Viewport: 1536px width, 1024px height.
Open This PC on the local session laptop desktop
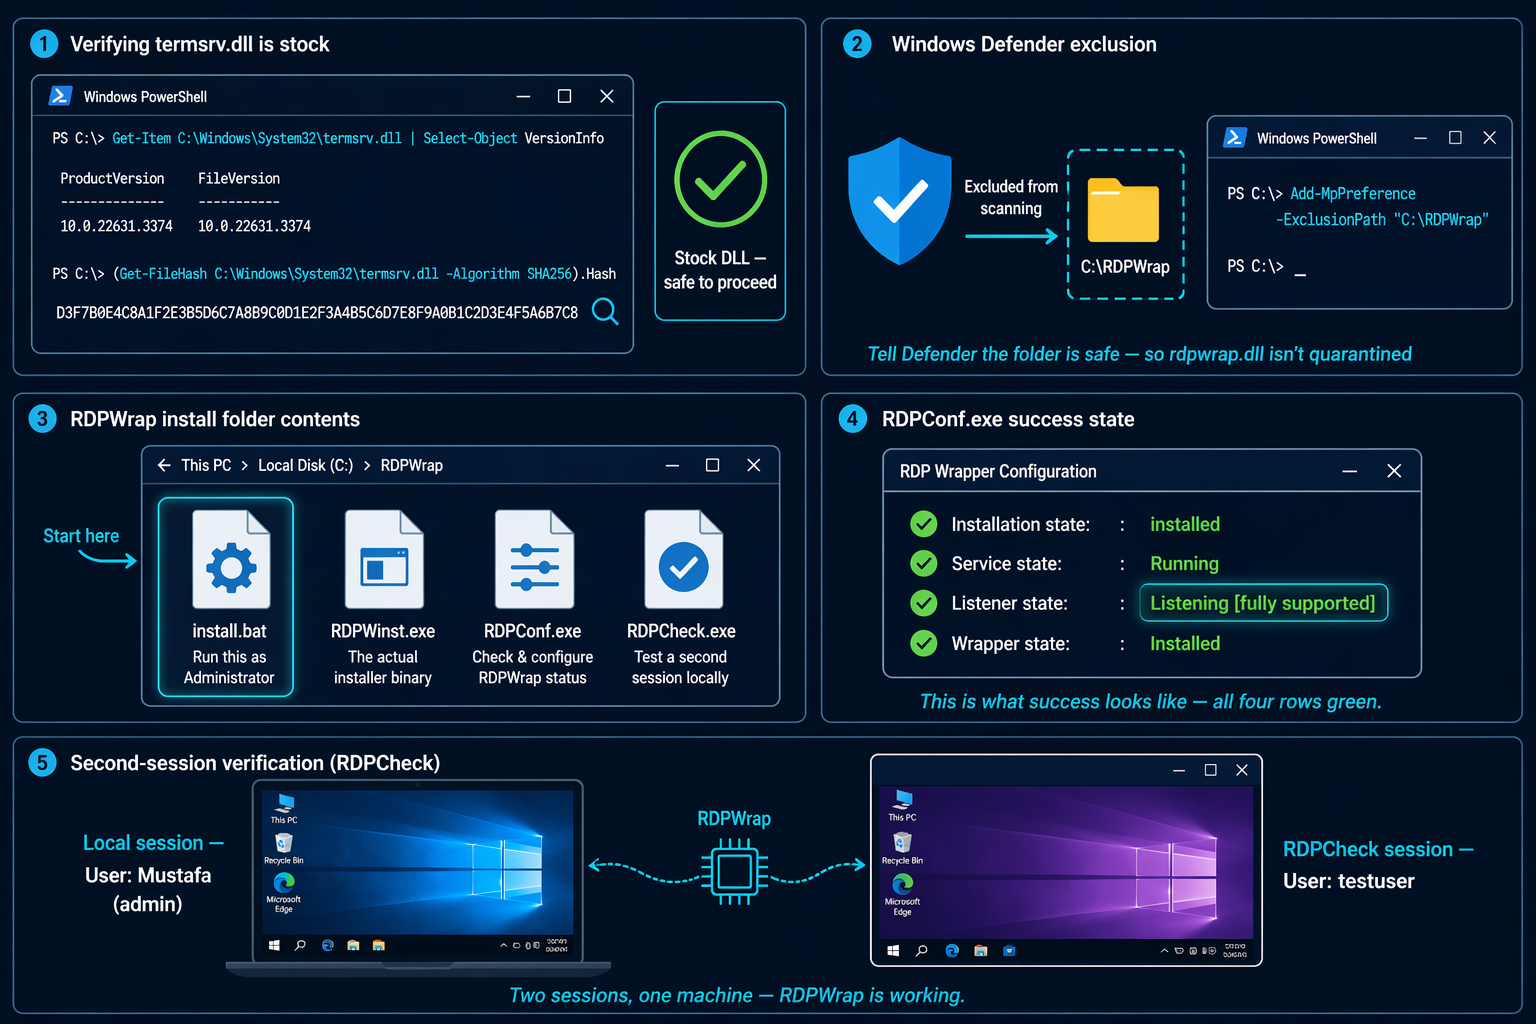coord(285,809)
